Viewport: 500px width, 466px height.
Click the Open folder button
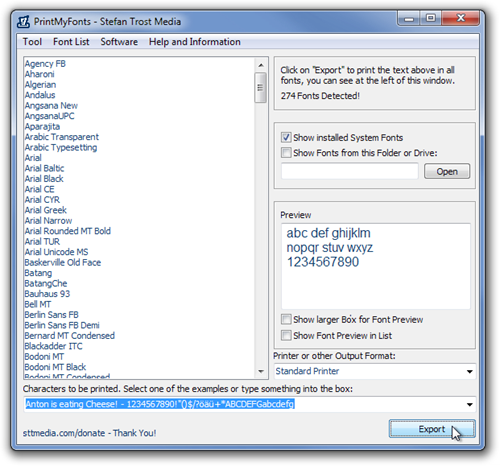pos(447,171)
